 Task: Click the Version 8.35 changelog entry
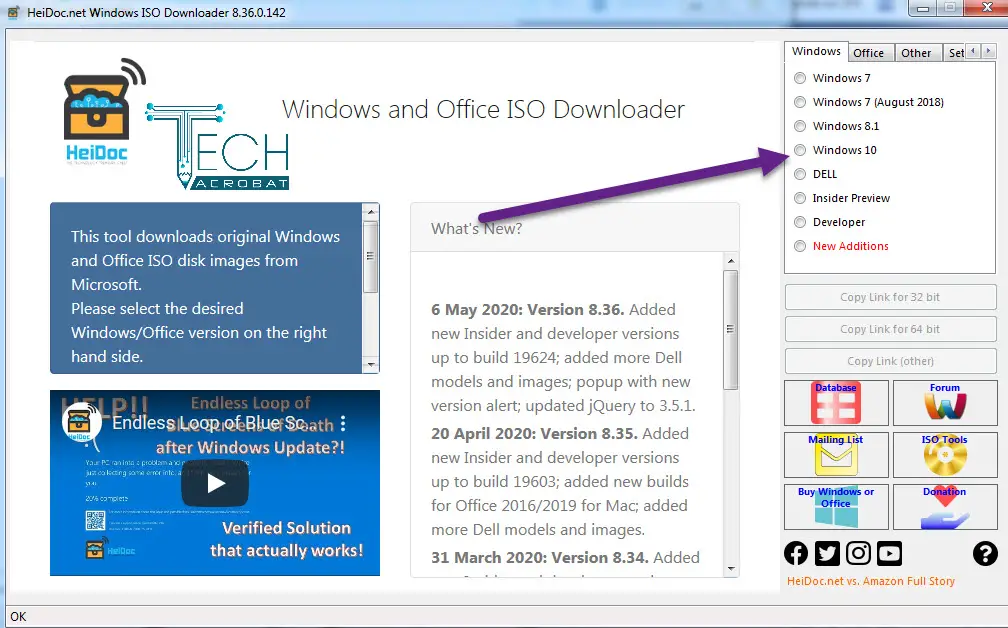tap(560, 481)
